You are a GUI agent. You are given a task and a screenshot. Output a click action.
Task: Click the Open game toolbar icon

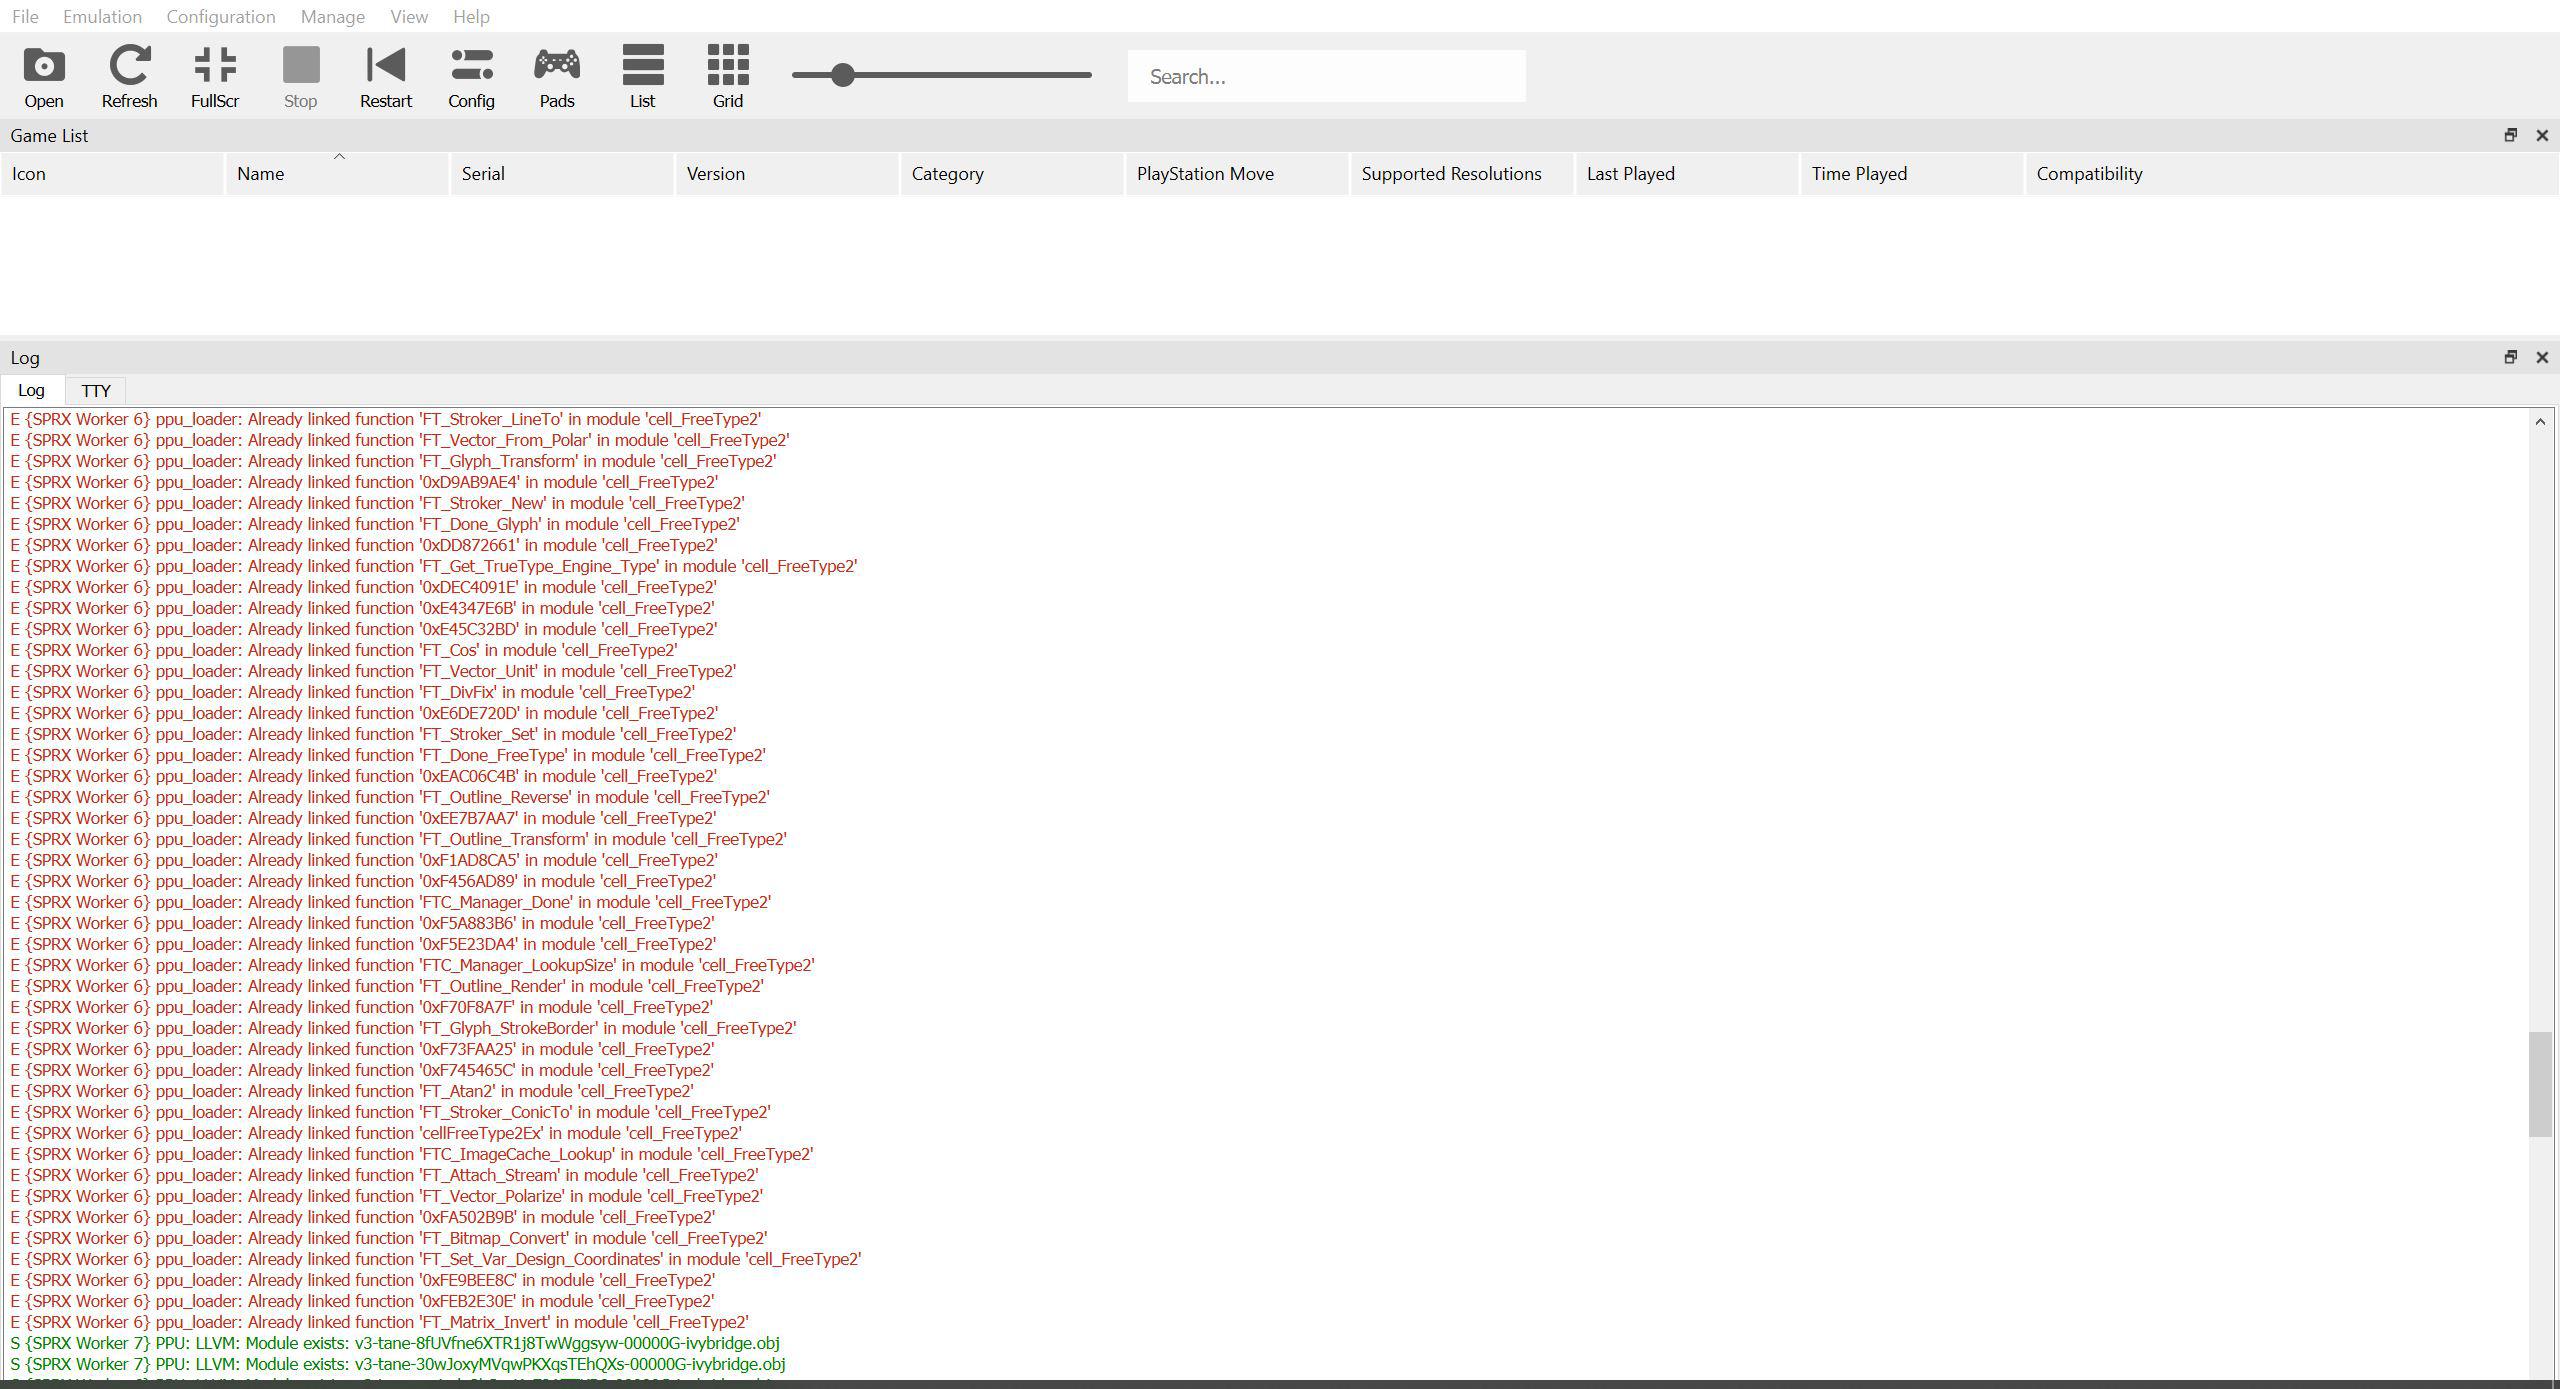(43, 76)
